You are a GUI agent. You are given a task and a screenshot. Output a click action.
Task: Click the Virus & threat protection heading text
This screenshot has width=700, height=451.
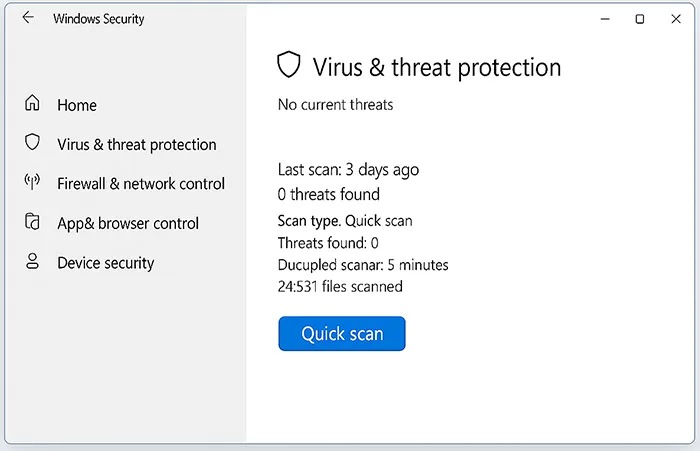click(x=437, y=68)
